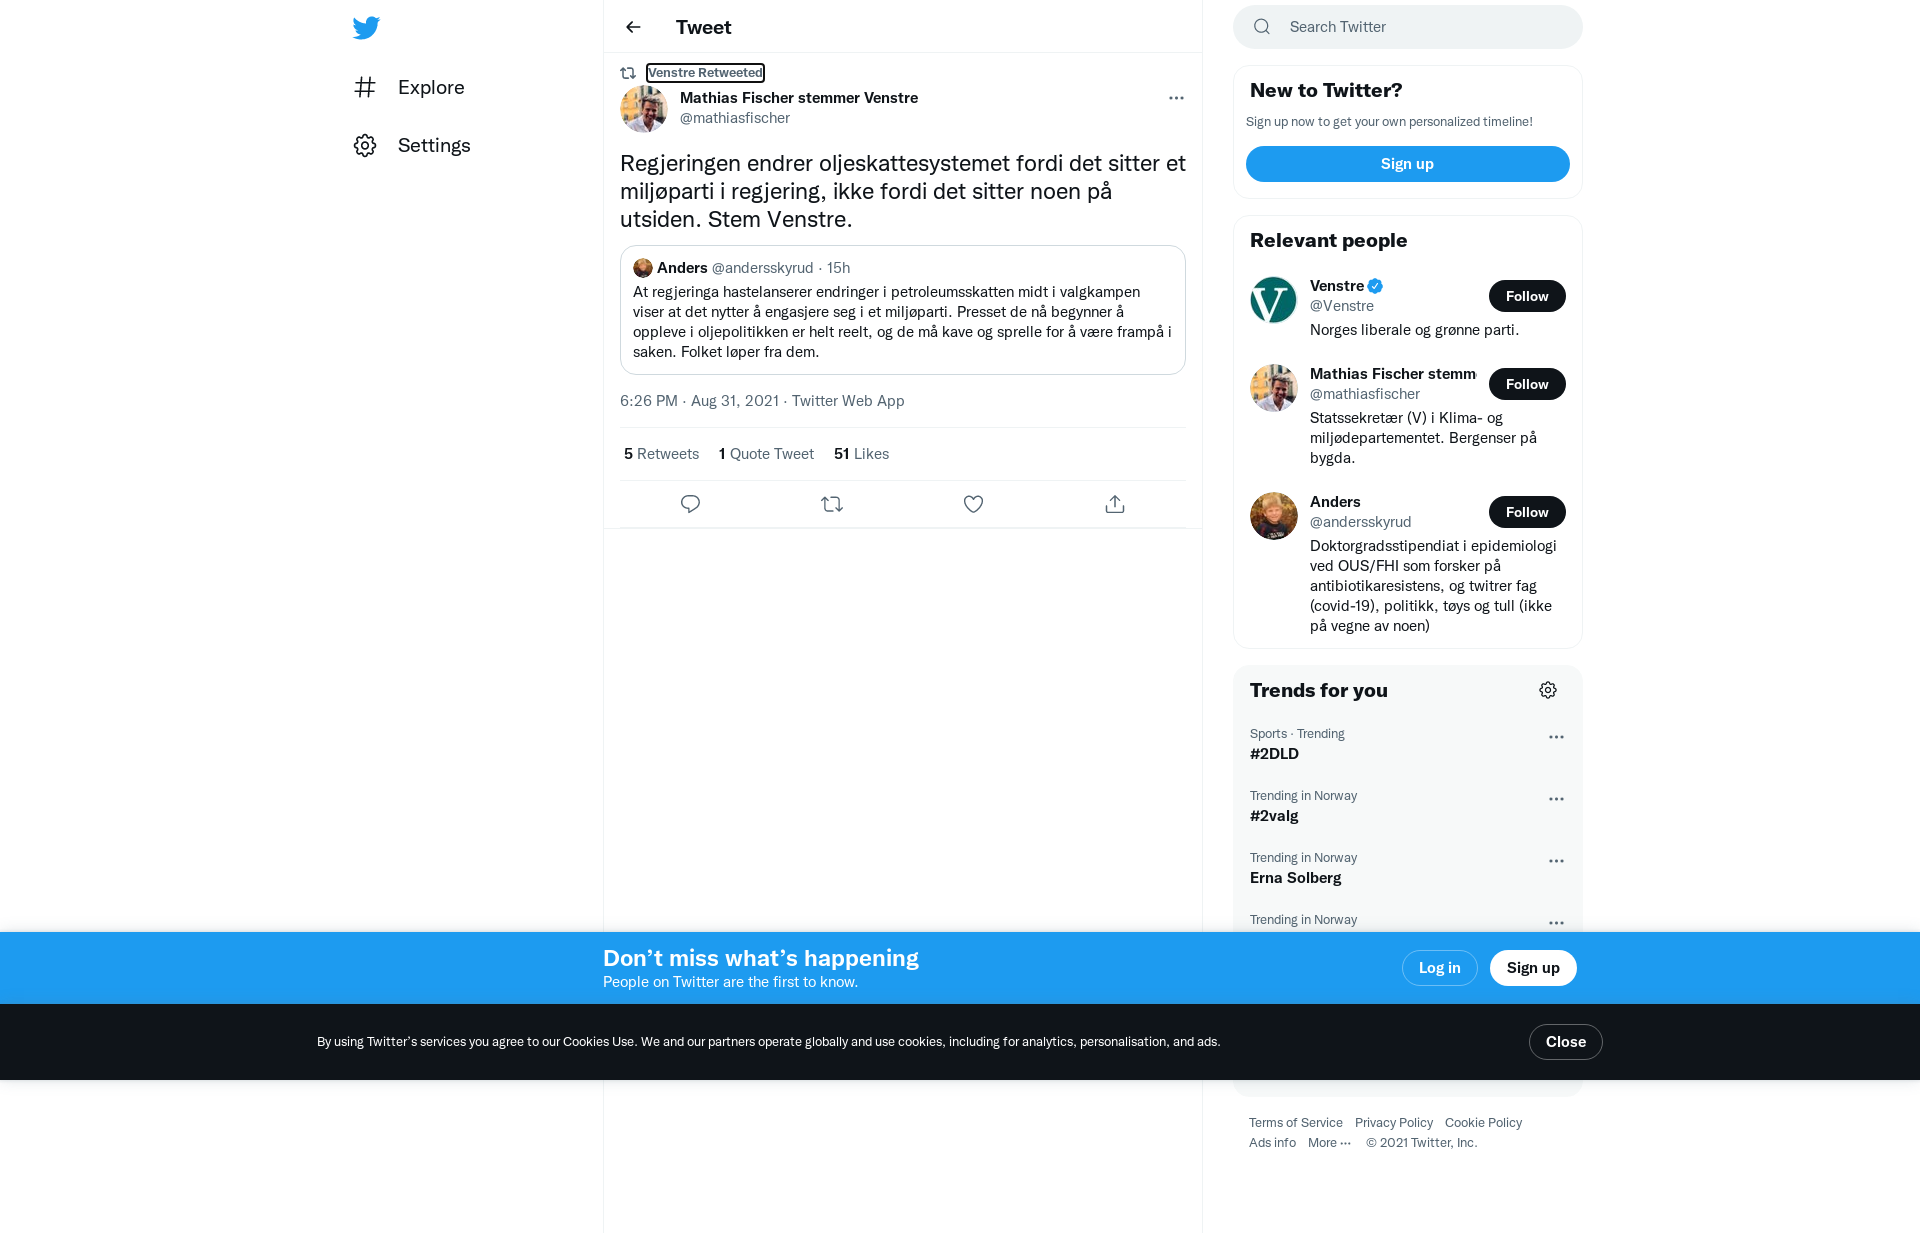
Task: Go back using the arrow icon
Action: [633, 27]
